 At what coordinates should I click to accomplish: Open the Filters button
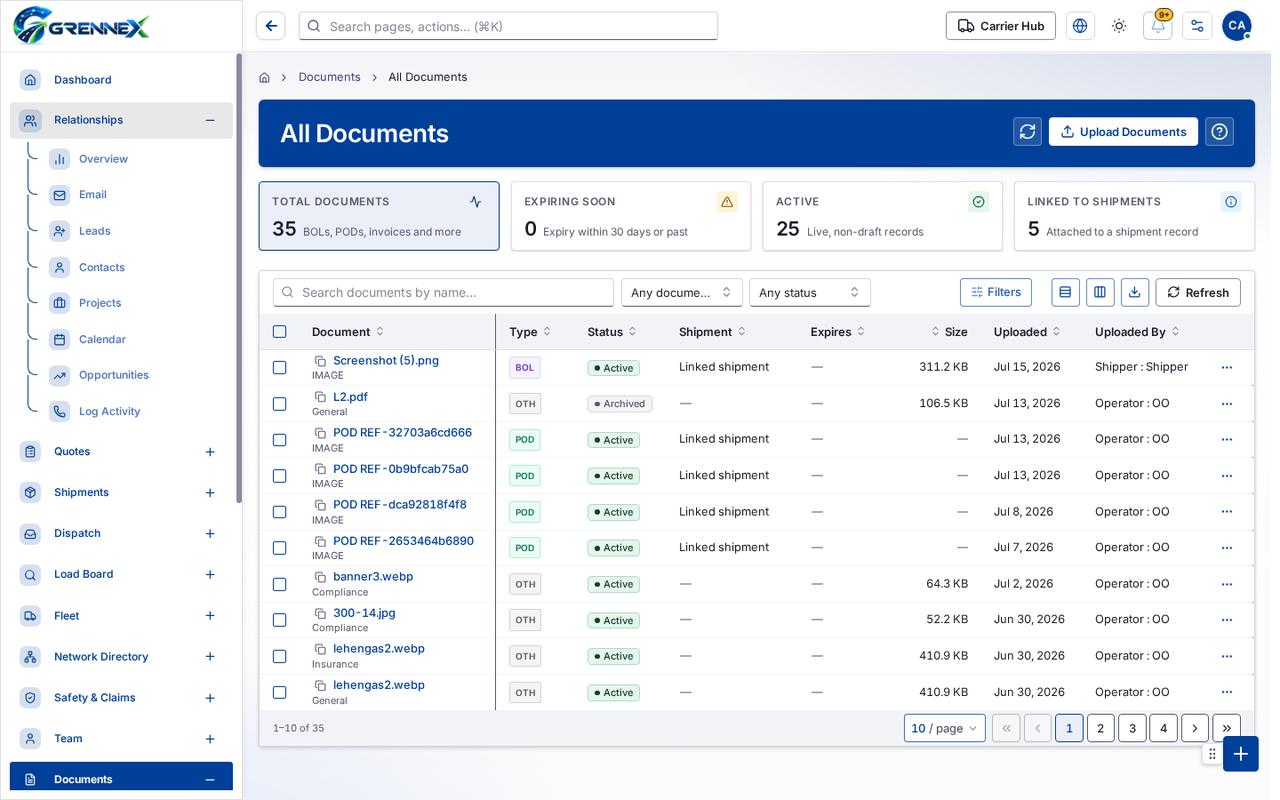click(996, 292)
